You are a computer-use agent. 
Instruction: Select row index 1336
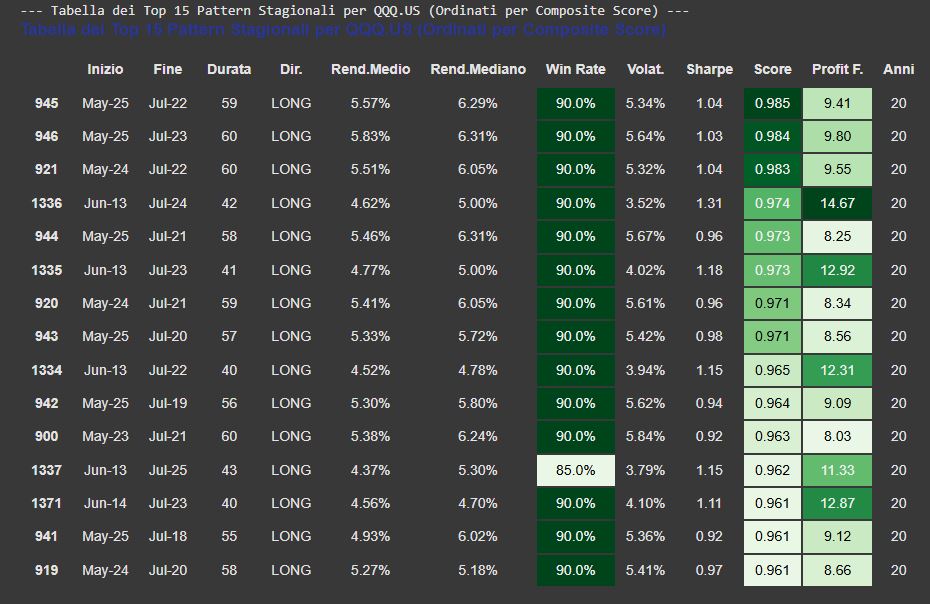(46, 204)
